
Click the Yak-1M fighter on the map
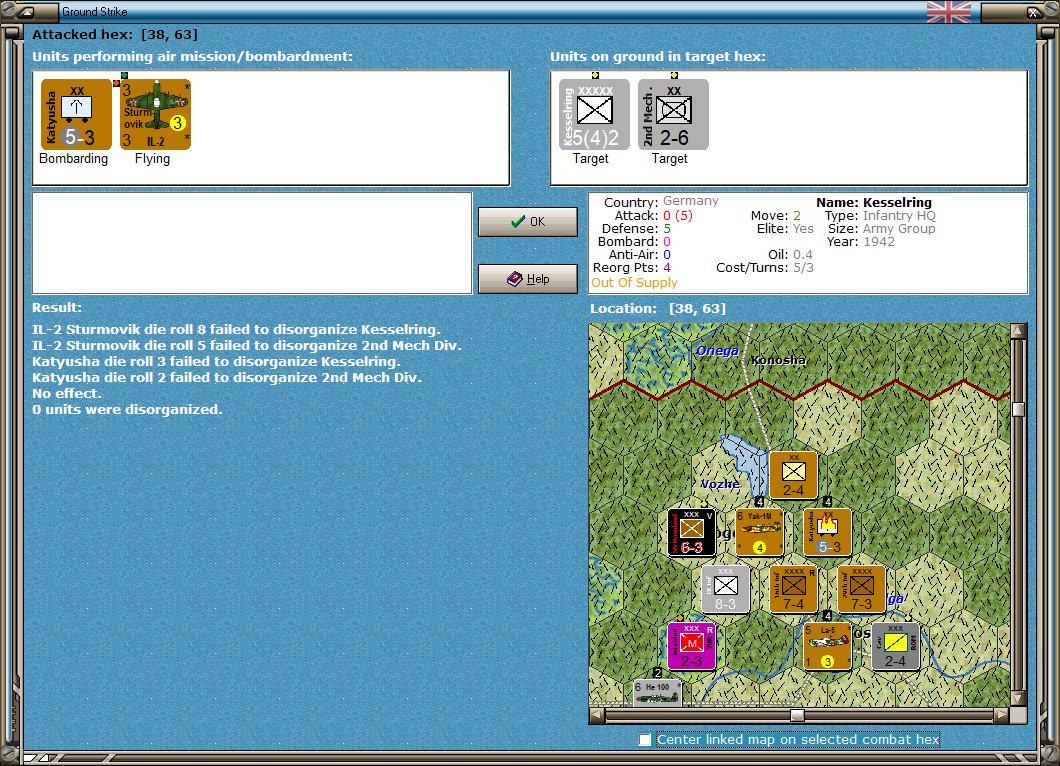[760, 532]
